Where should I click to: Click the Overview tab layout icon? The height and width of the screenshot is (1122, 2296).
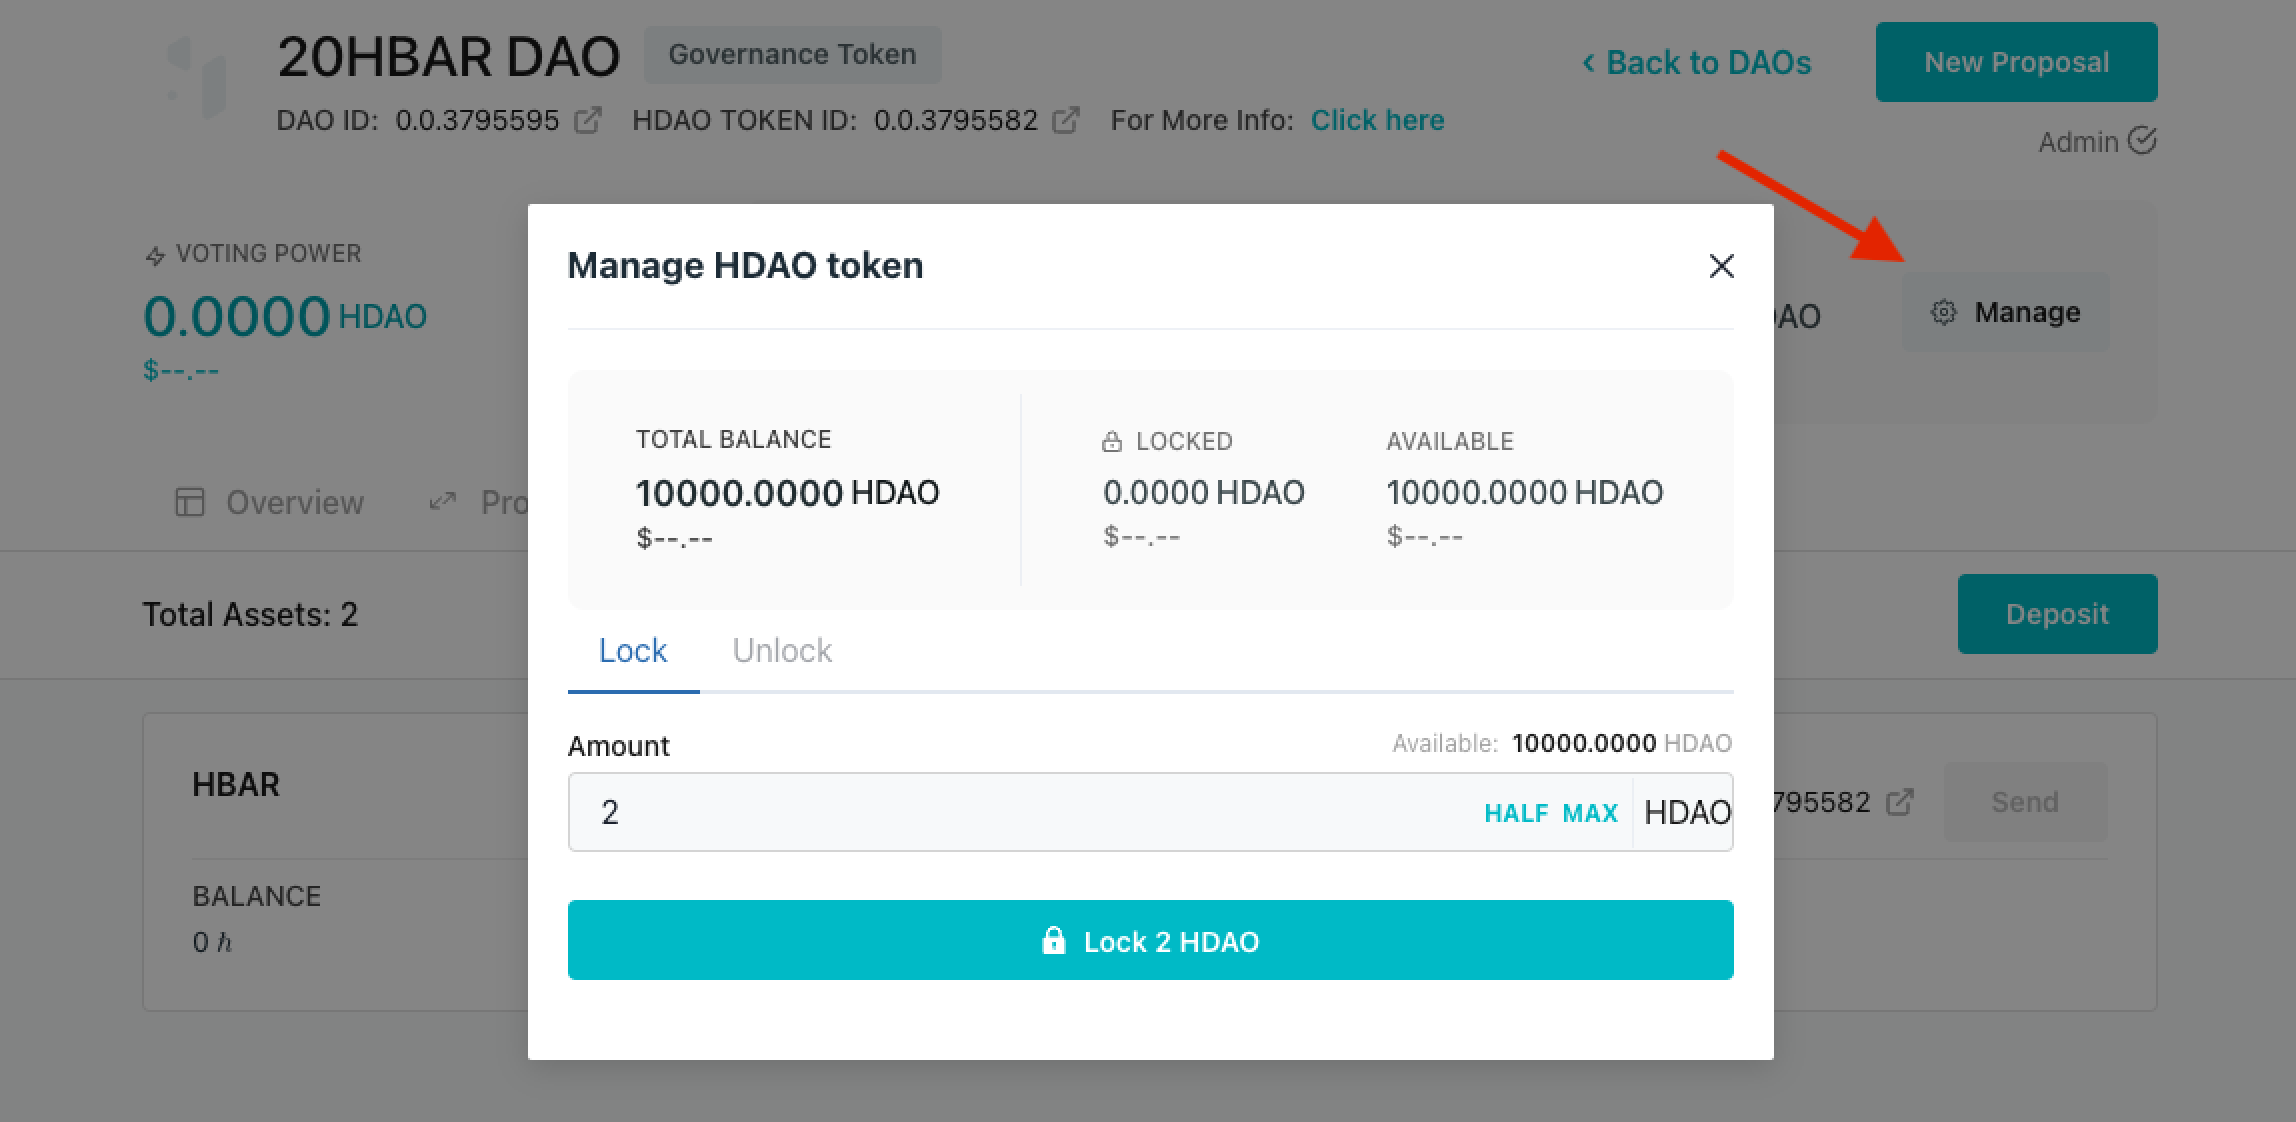[x=190, y=502]
